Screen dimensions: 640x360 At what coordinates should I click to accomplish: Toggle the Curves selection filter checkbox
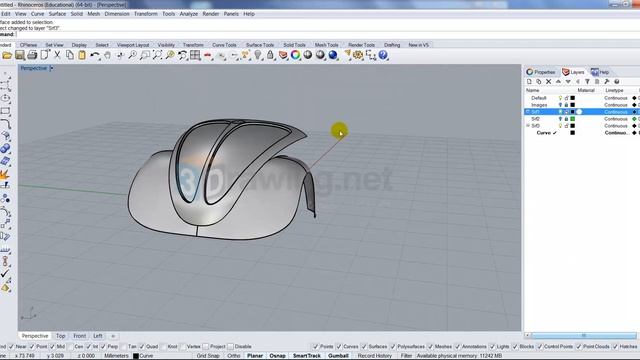(x=339, y=347)
